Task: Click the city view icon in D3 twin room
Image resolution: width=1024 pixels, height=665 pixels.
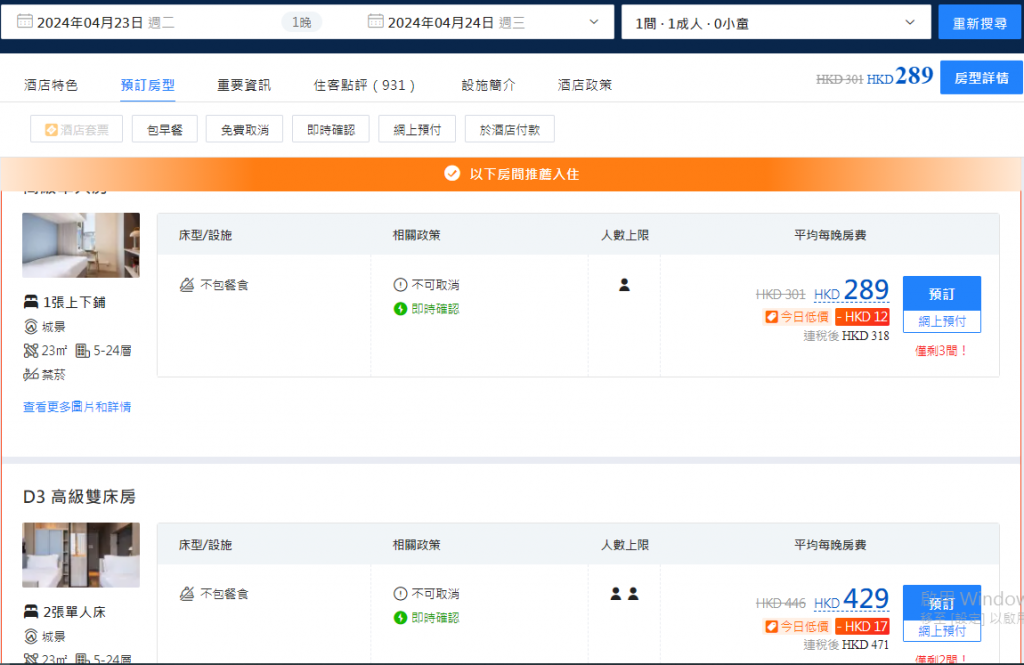Action: [x=31, y=636]
